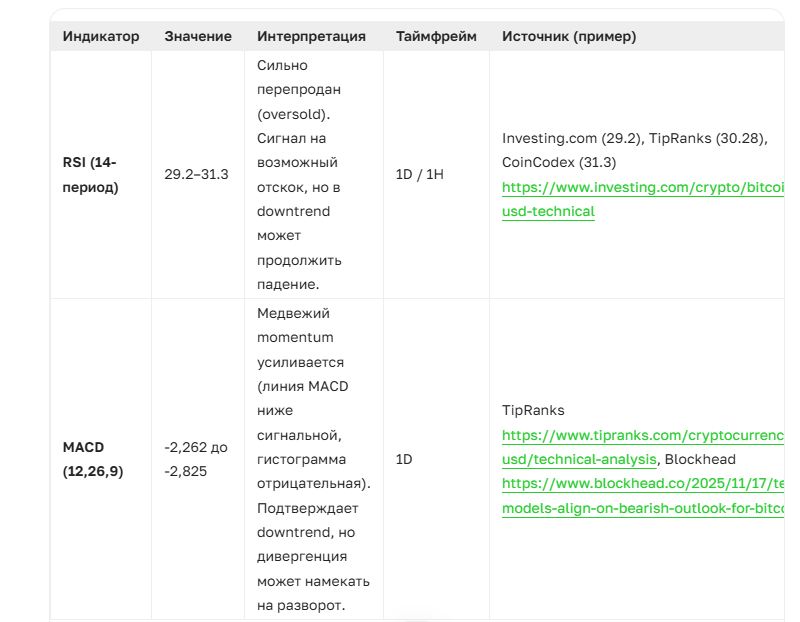This screenshot has width=800, height=622.
Task: Select the "MACD (12,26,9)" indicator cell
Action: coord(93,459)
